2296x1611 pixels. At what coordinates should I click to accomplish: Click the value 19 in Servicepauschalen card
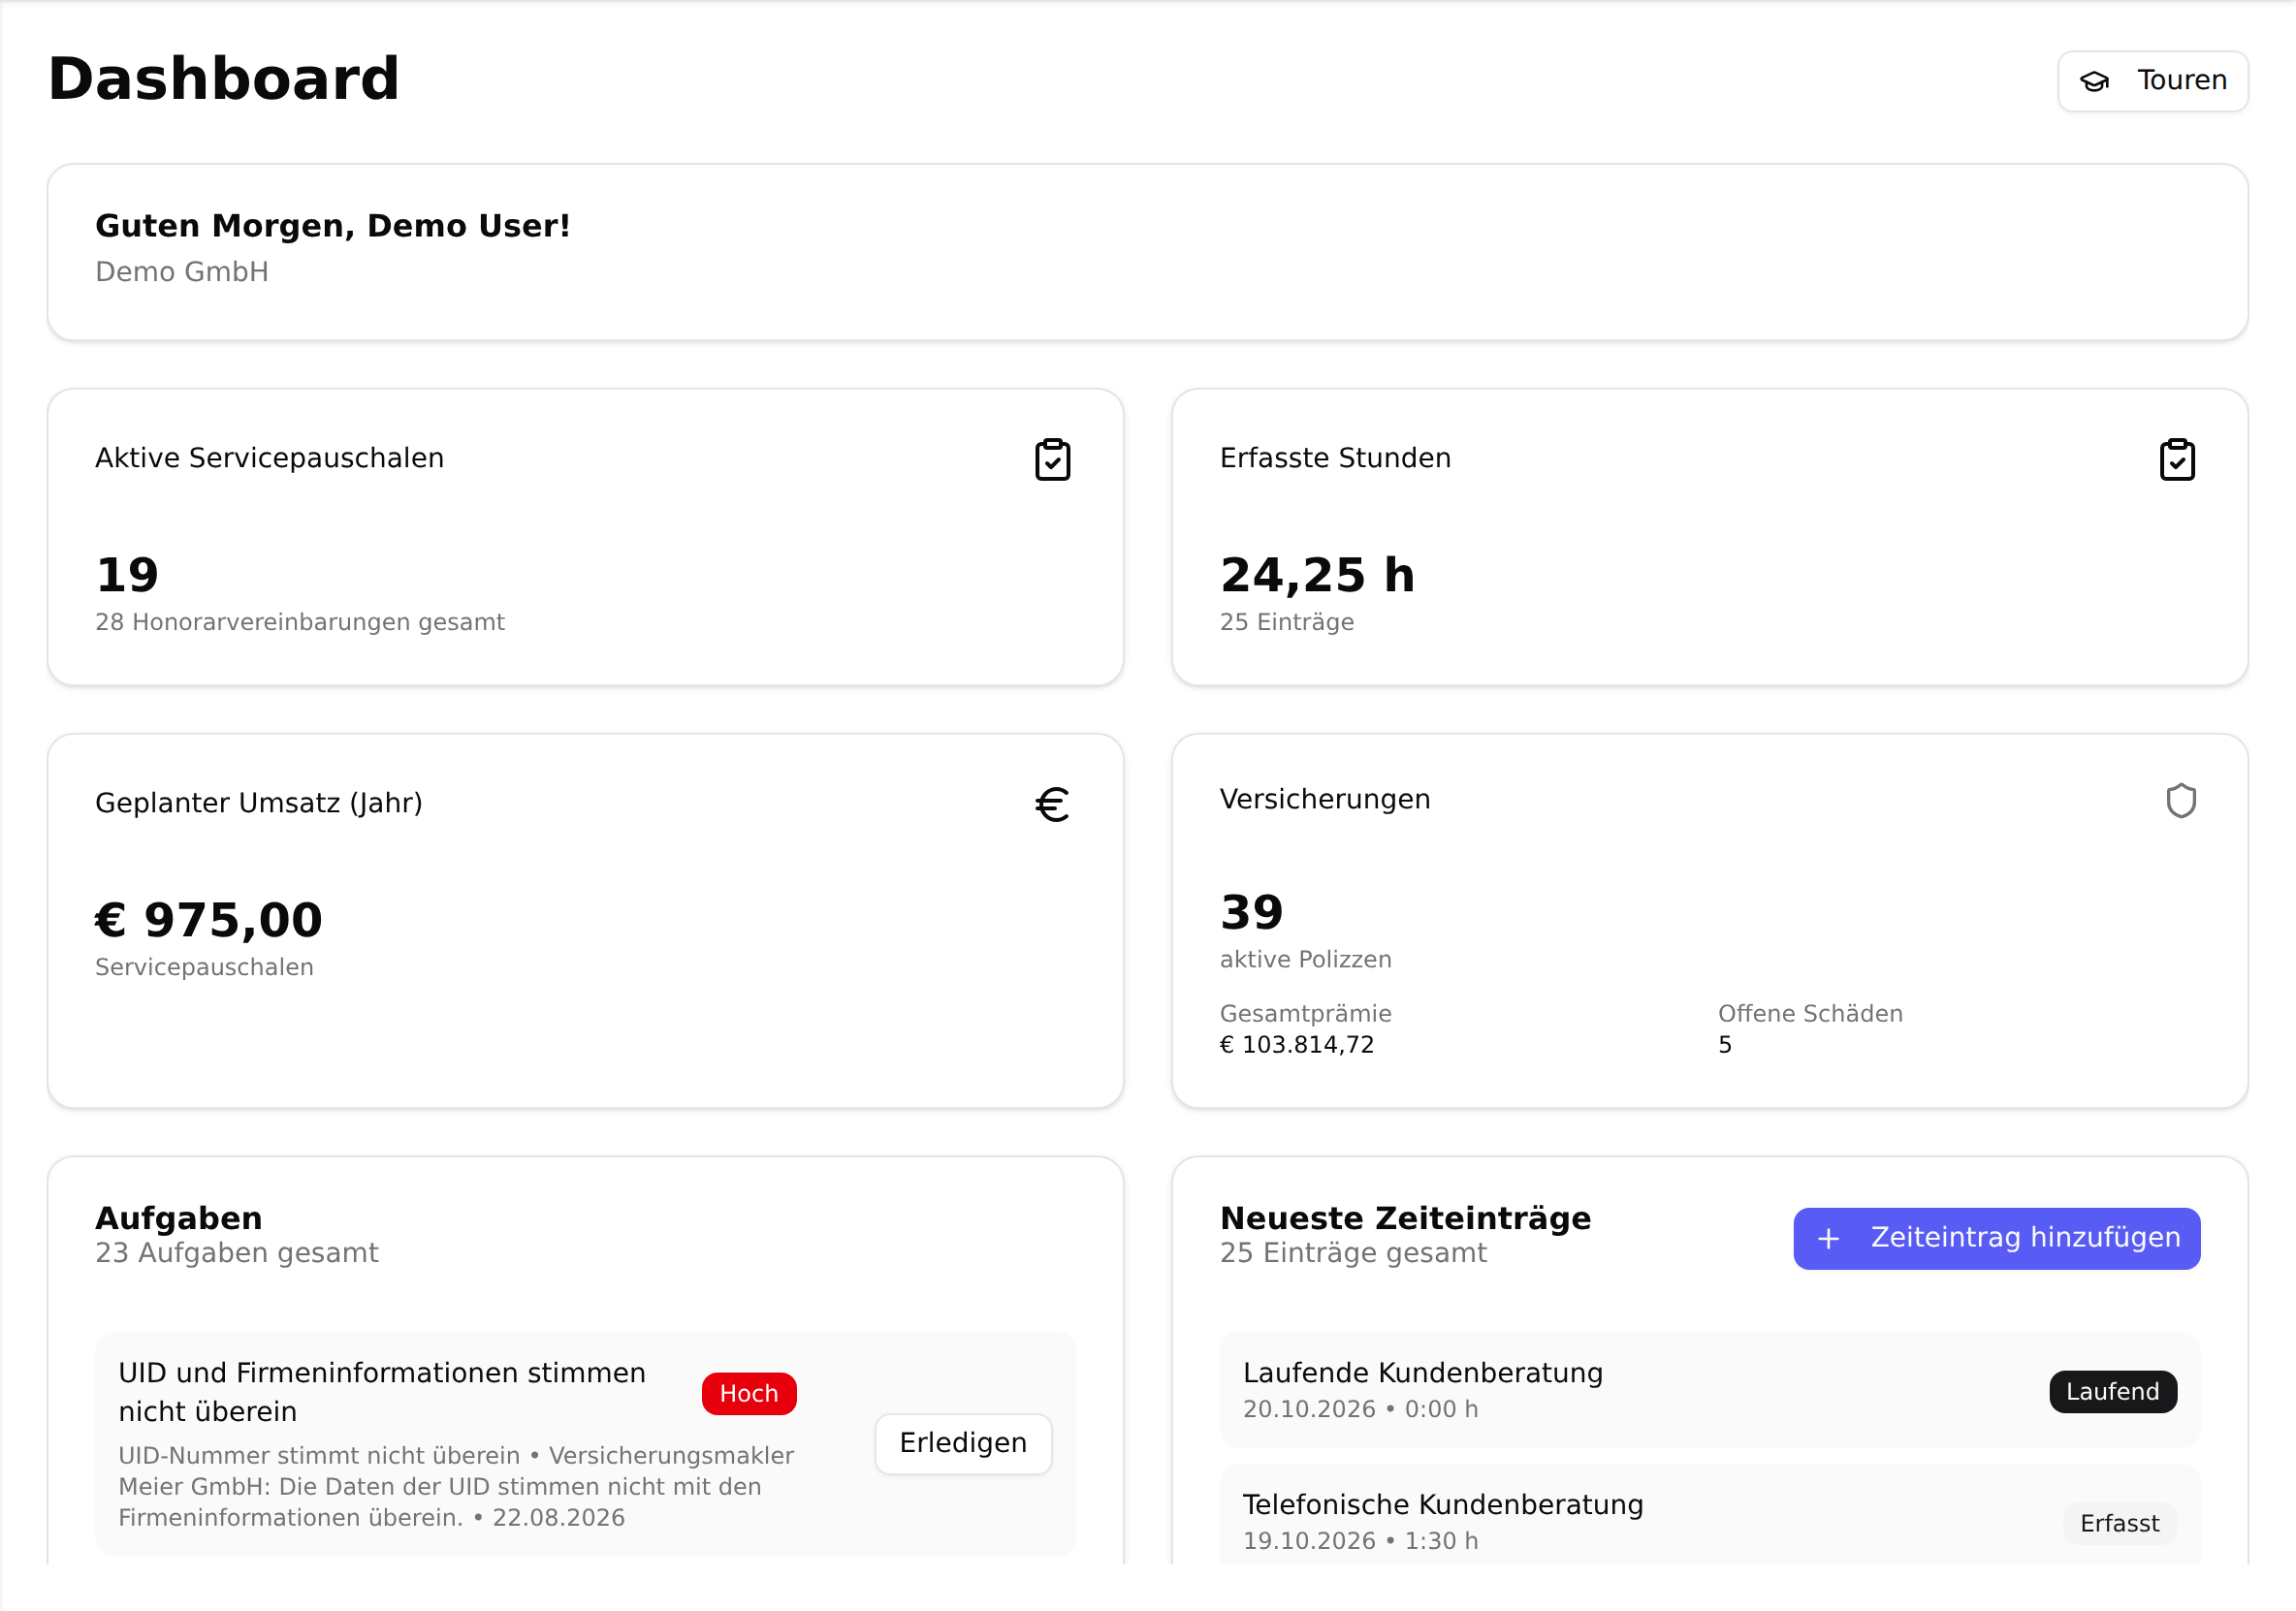(x=127, y=575)
